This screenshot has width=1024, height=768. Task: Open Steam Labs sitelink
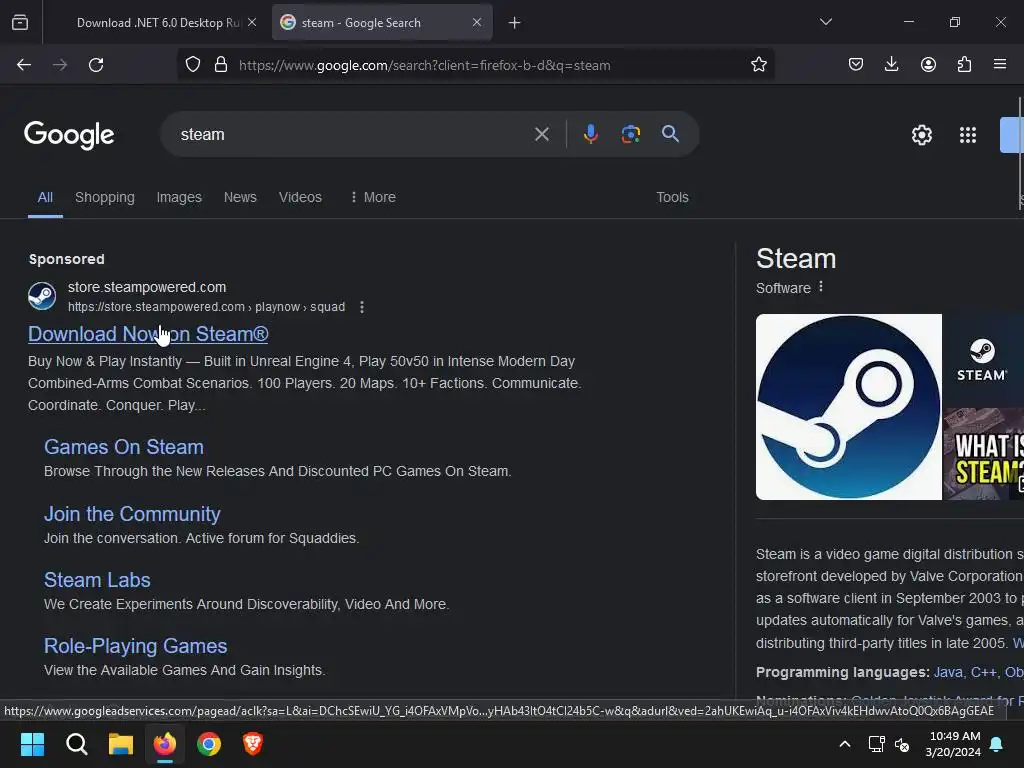tap(97, 580)
